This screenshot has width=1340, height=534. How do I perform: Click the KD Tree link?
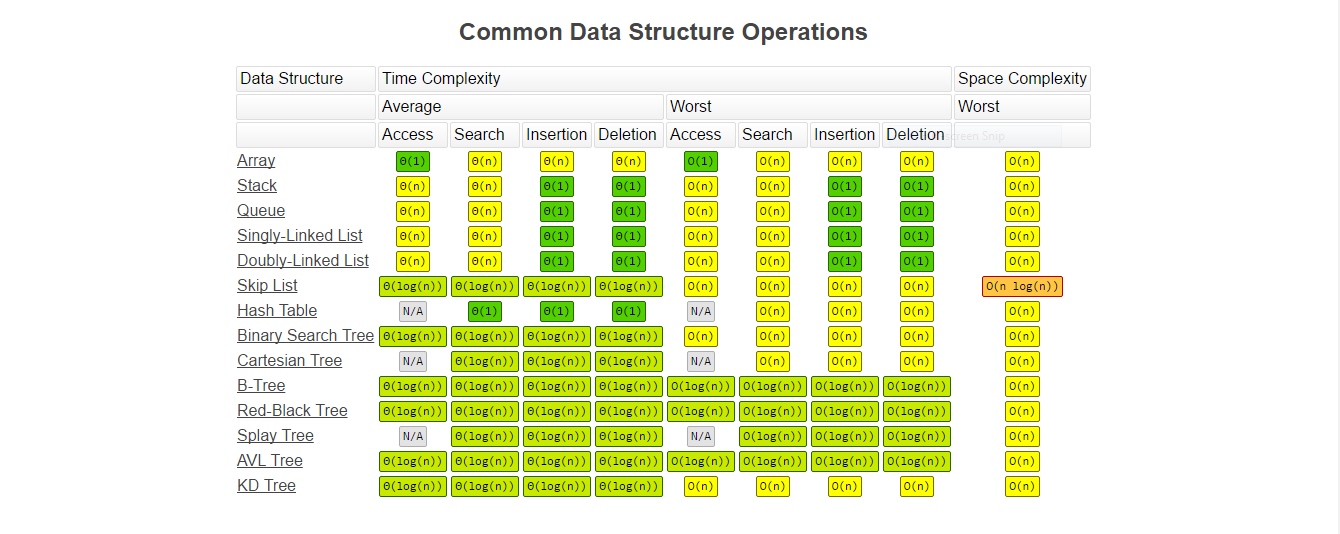[x=266, y=486]
